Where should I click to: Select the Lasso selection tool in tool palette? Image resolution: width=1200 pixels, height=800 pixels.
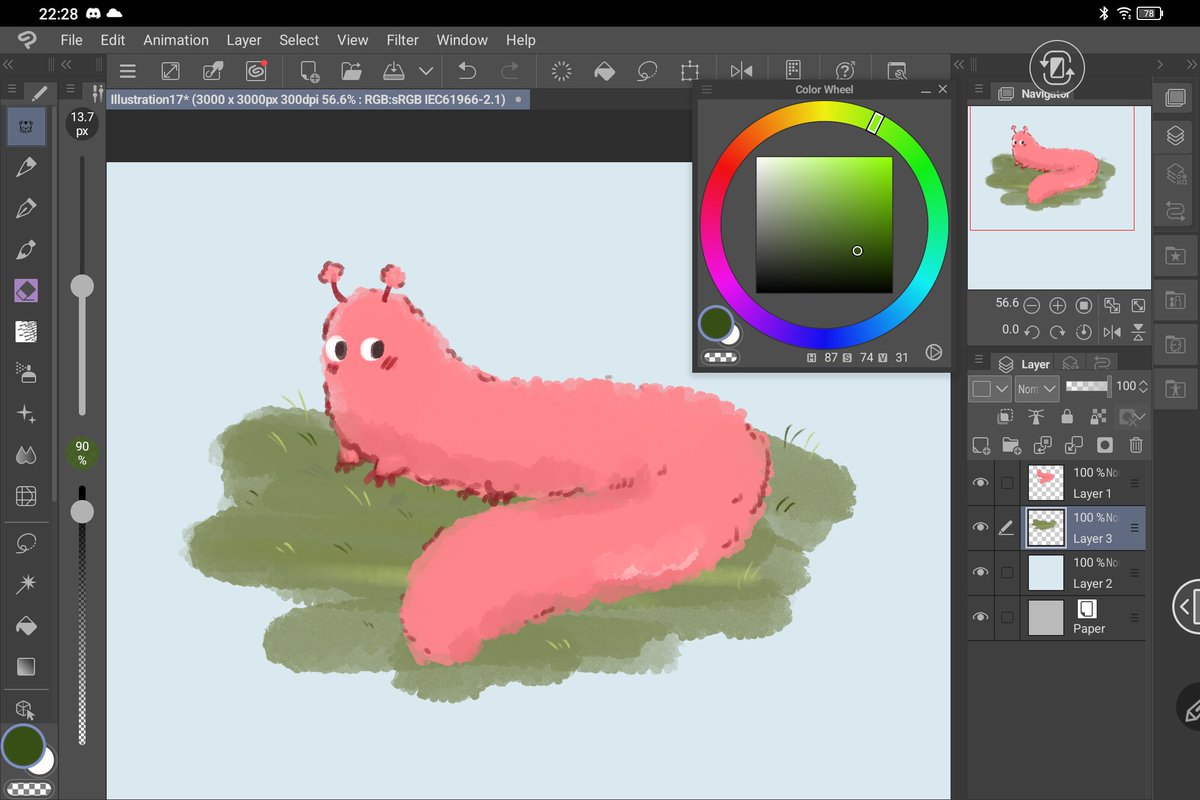tap(27, 543)
